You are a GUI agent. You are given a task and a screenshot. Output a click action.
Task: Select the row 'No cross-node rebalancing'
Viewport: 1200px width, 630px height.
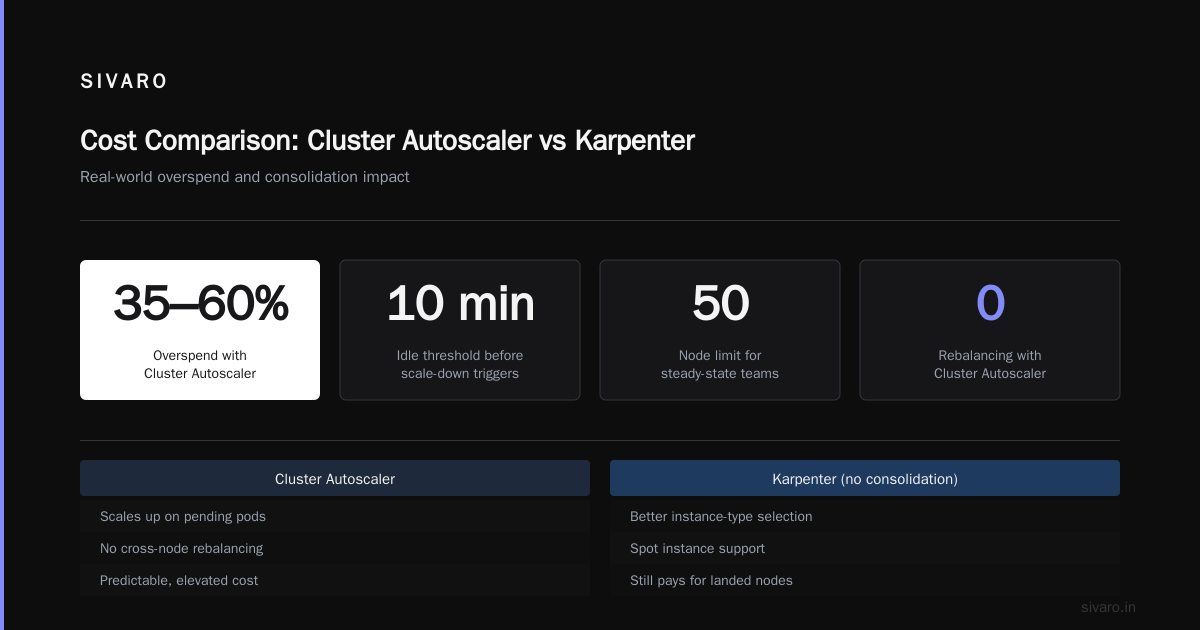point(335,548)
